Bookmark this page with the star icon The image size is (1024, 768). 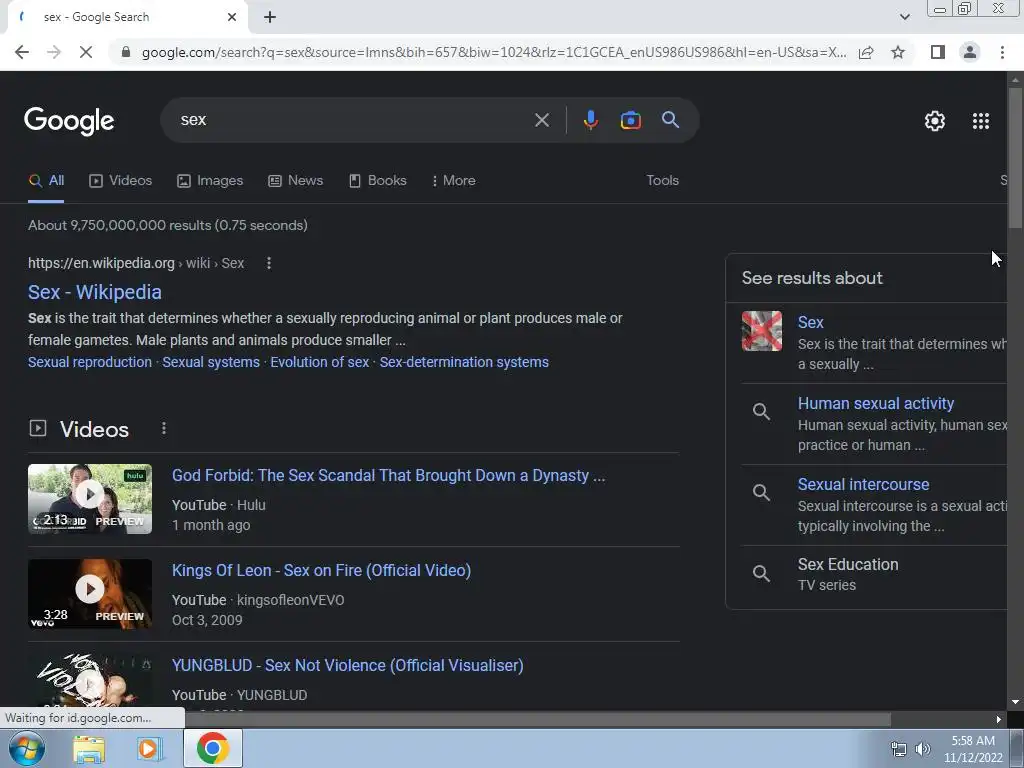click(x=898, y=52)
